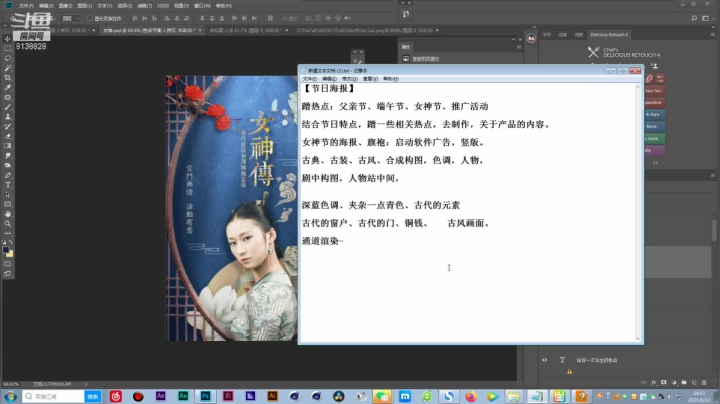This screenshot has width=720, height=404.
Task: Select the Clone Stamp tool
Action: pyautogui.click(x=7, y=117)
